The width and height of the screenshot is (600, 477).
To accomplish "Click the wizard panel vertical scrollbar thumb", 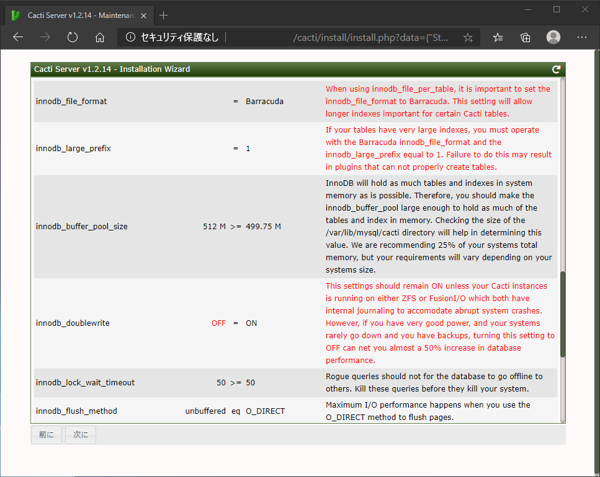I will pyautogui.click(x=562, y=314).
